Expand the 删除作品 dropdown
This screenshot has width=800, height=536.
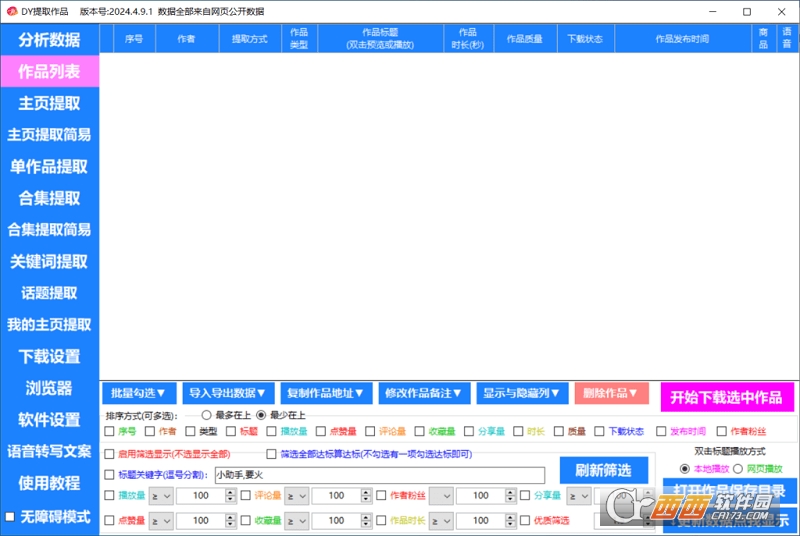[x=611, y=393]
